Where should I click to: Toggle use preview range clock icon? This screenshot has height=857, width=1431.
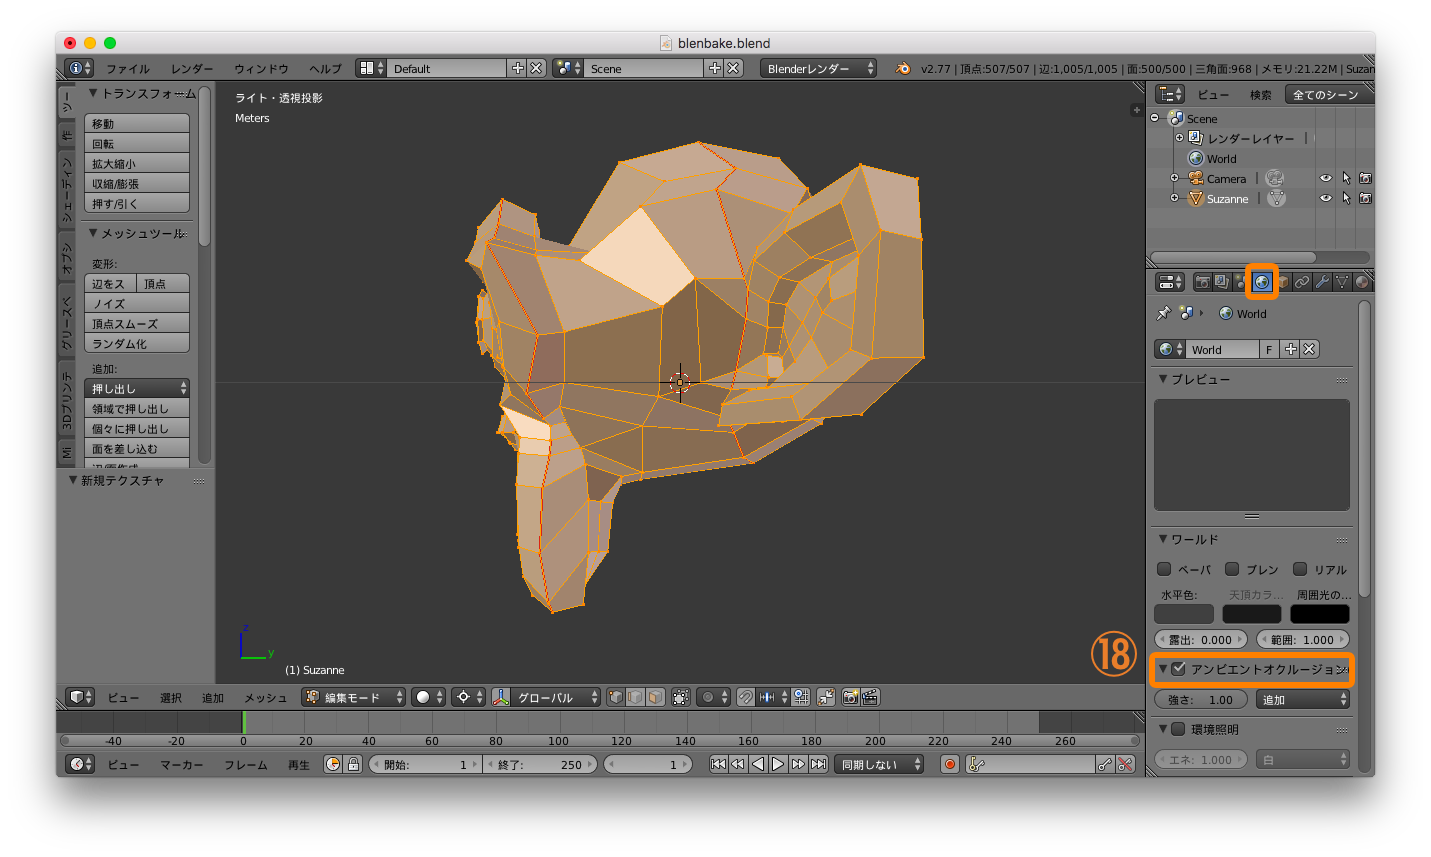point(333,764)
